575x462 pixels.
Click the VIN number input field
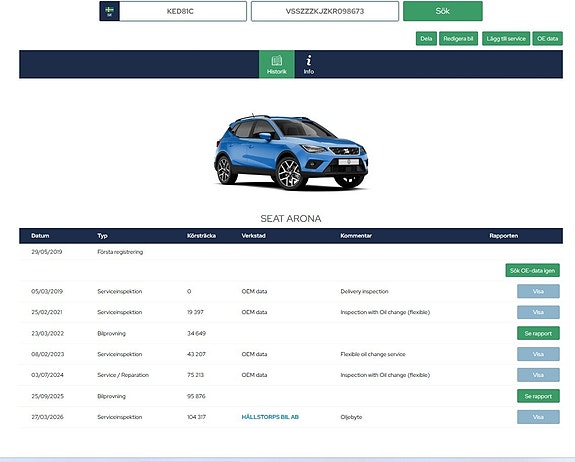(x=325, y=11)
